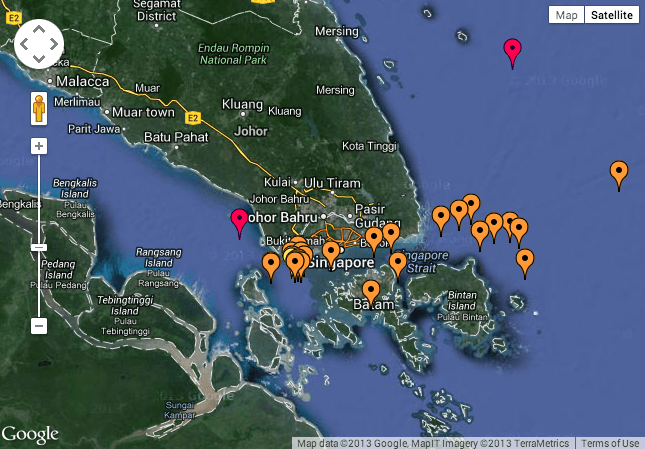Select orange marker east of Bintan Island

pyautogui.click(x=525, y=261)
